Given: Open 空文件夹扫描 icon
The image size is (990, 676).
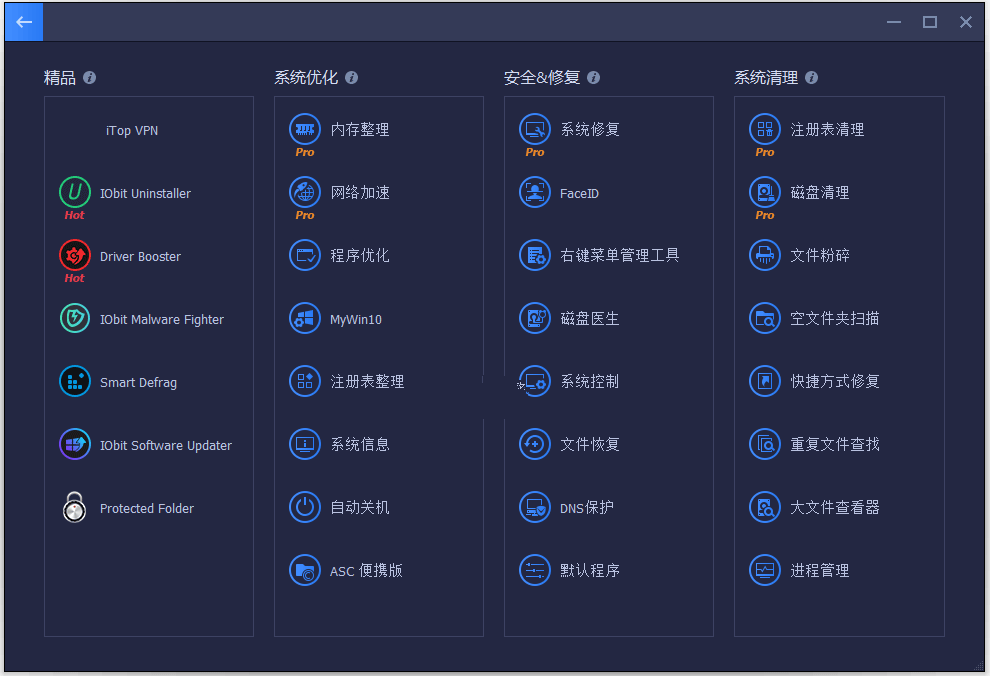Looking at the screenshot, I should coord(765,318).
